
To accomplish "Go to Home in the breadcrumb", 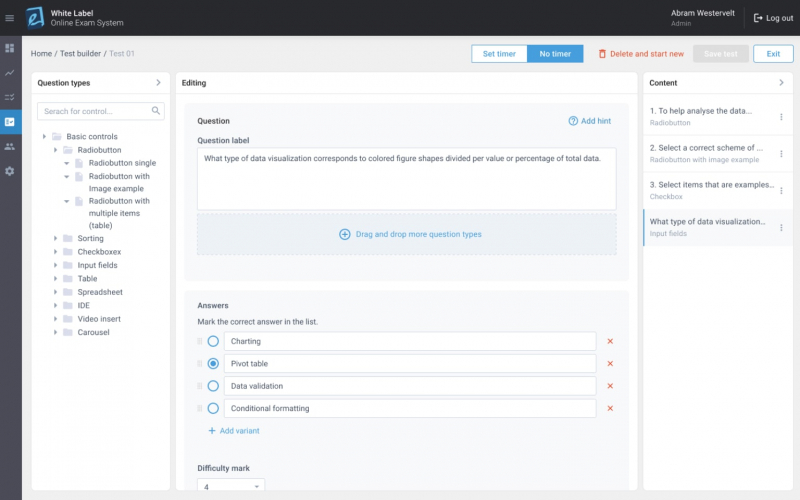I will pyautogui.click(x=41, y=54).
